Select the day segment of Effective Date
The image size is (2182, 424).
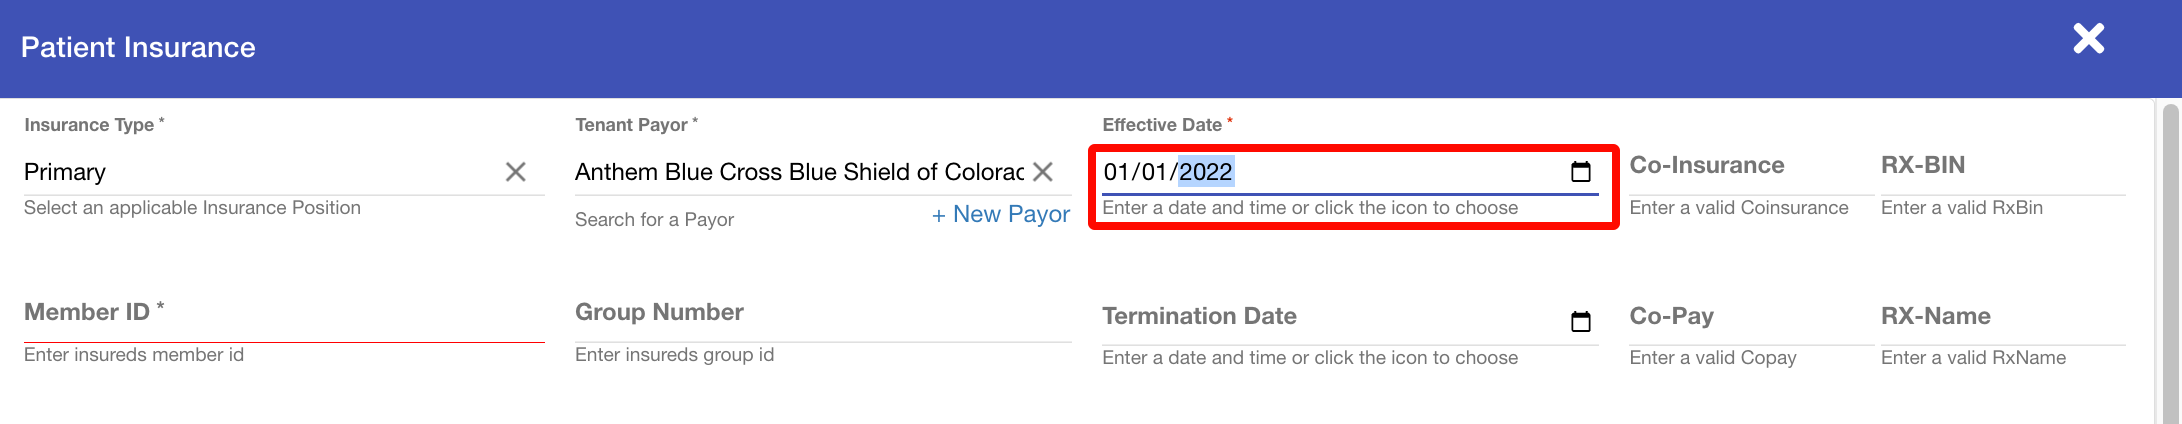1154,172
